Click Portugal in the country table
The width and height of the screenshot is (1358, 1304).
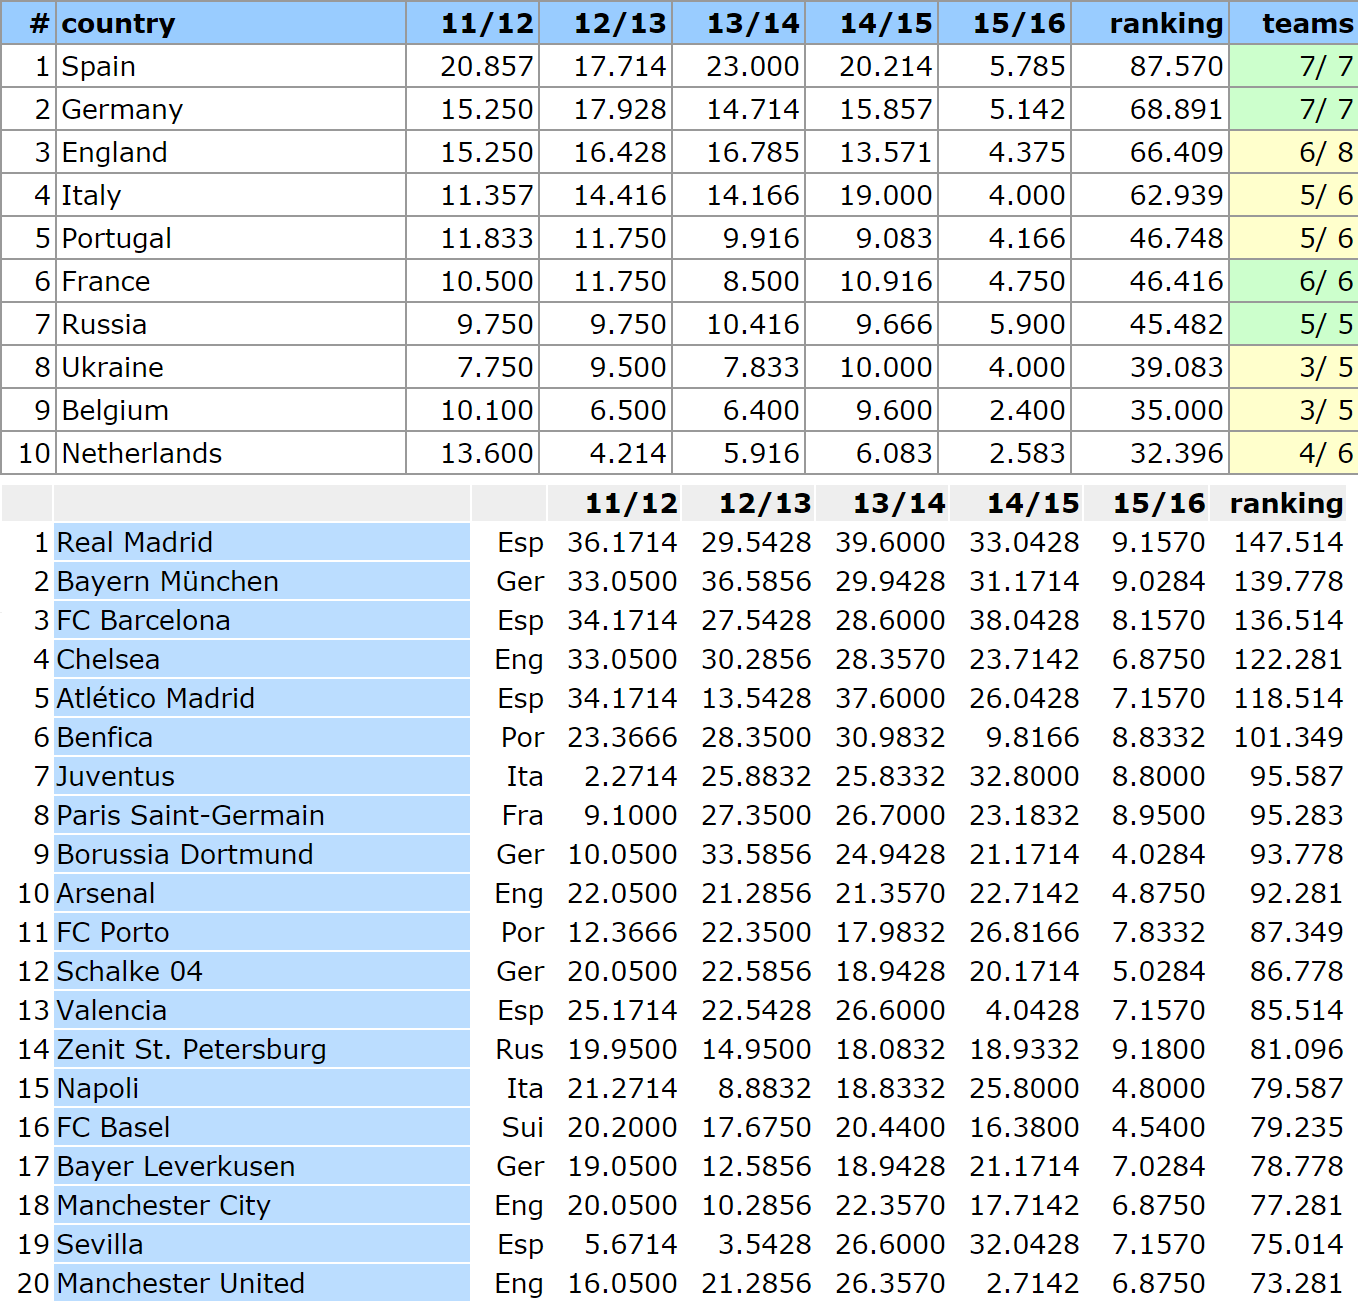pyautogui.click(x=116, y=238)
